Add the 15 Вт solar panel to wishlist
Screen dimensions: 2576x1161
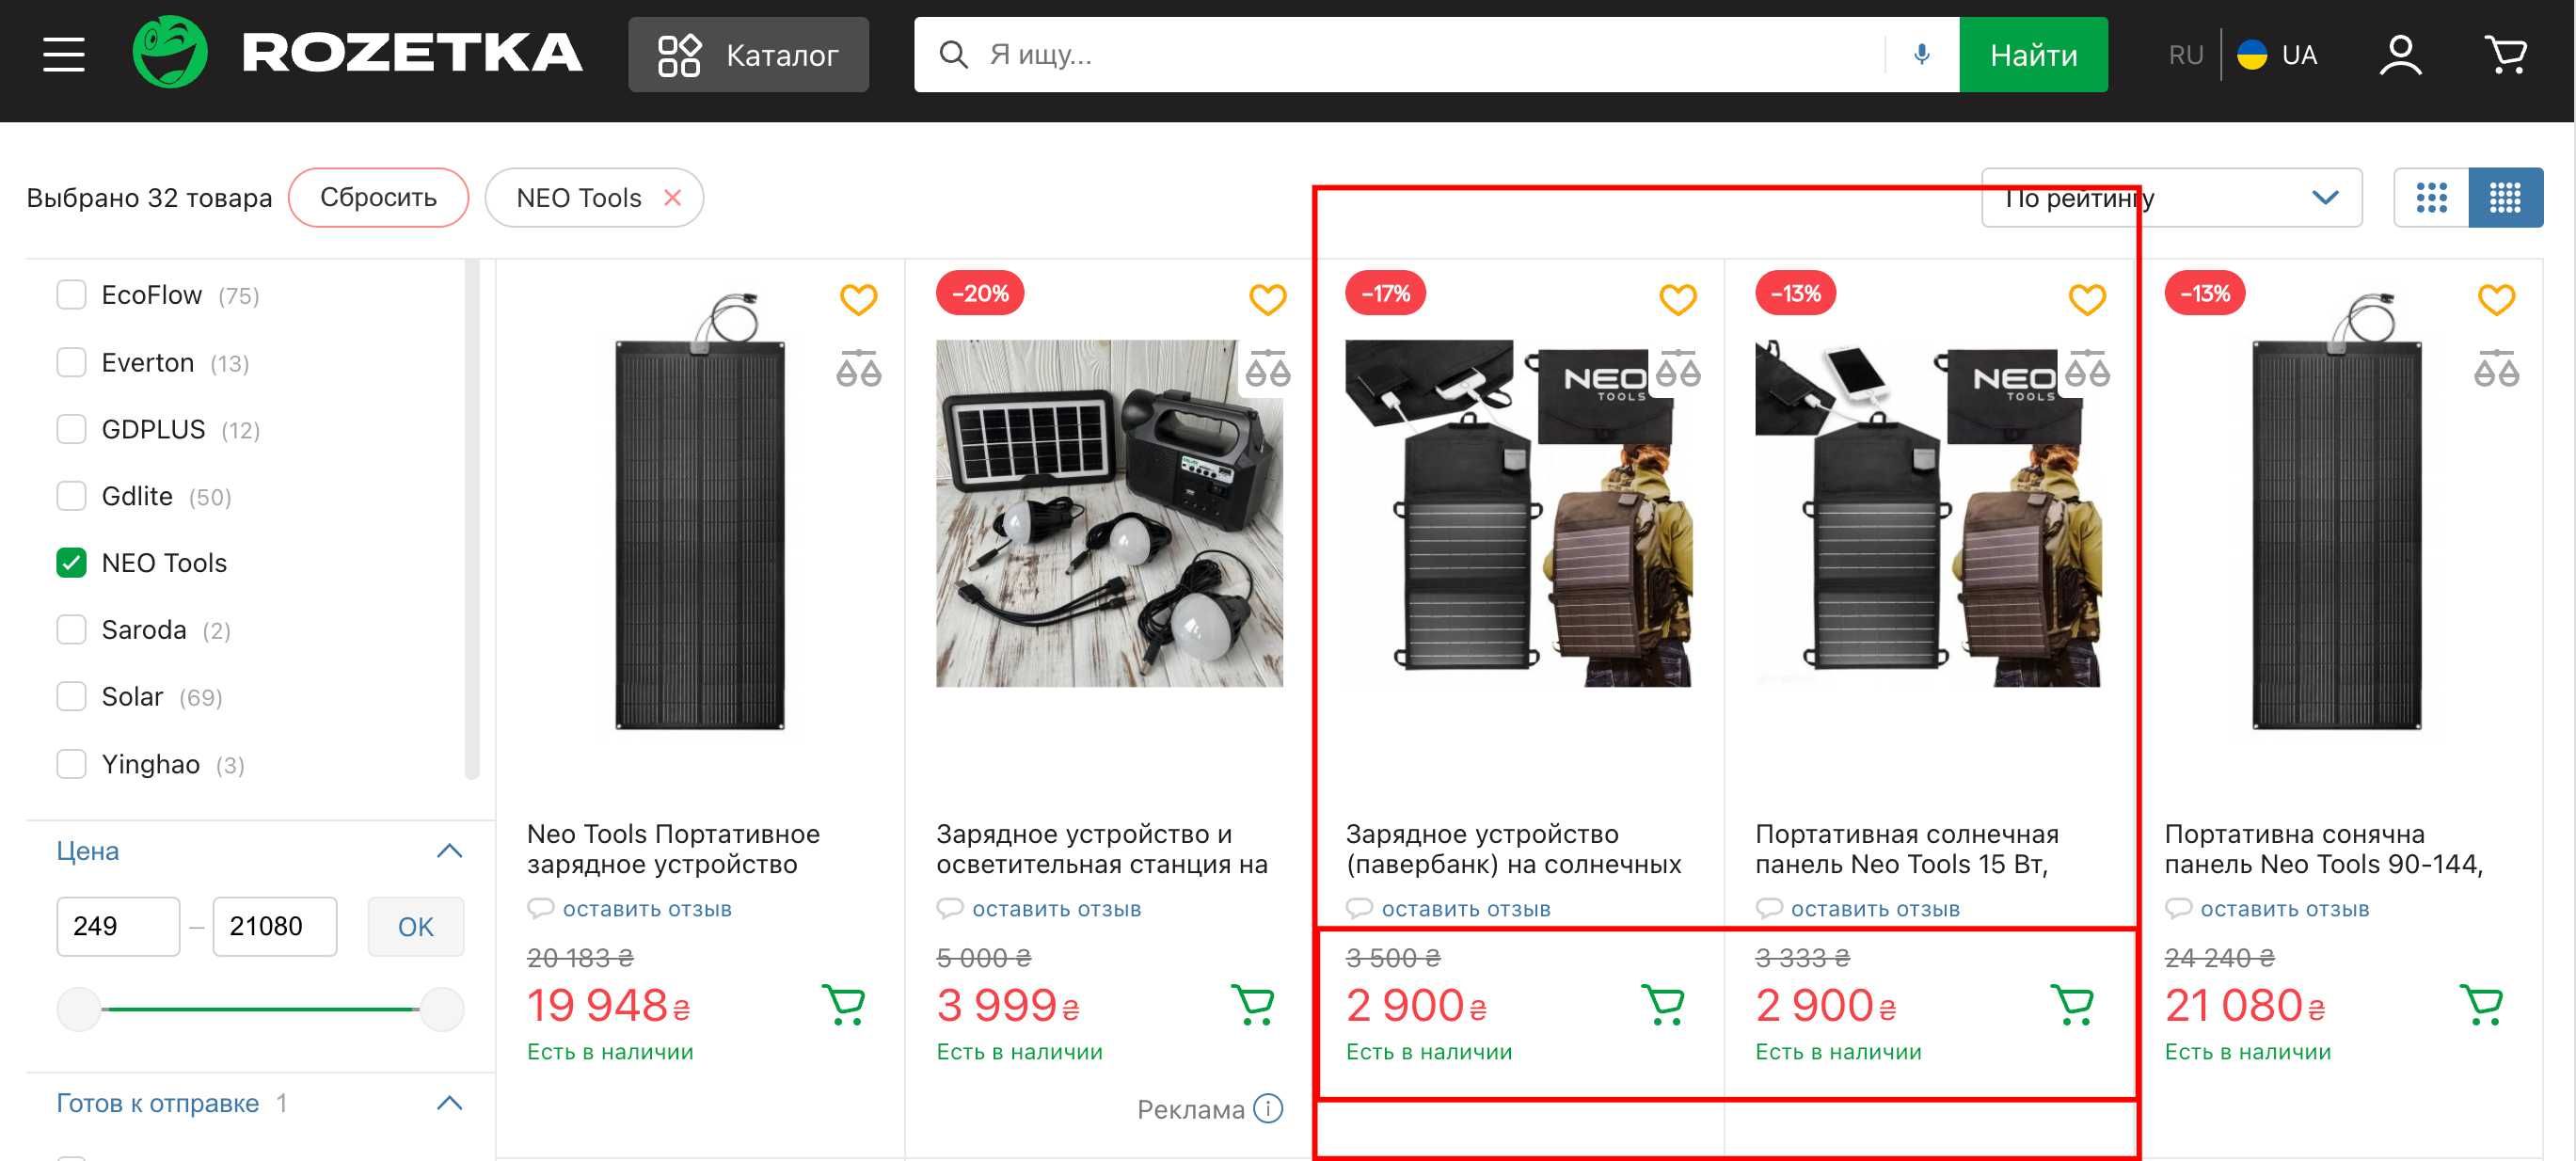[2086, 299]
